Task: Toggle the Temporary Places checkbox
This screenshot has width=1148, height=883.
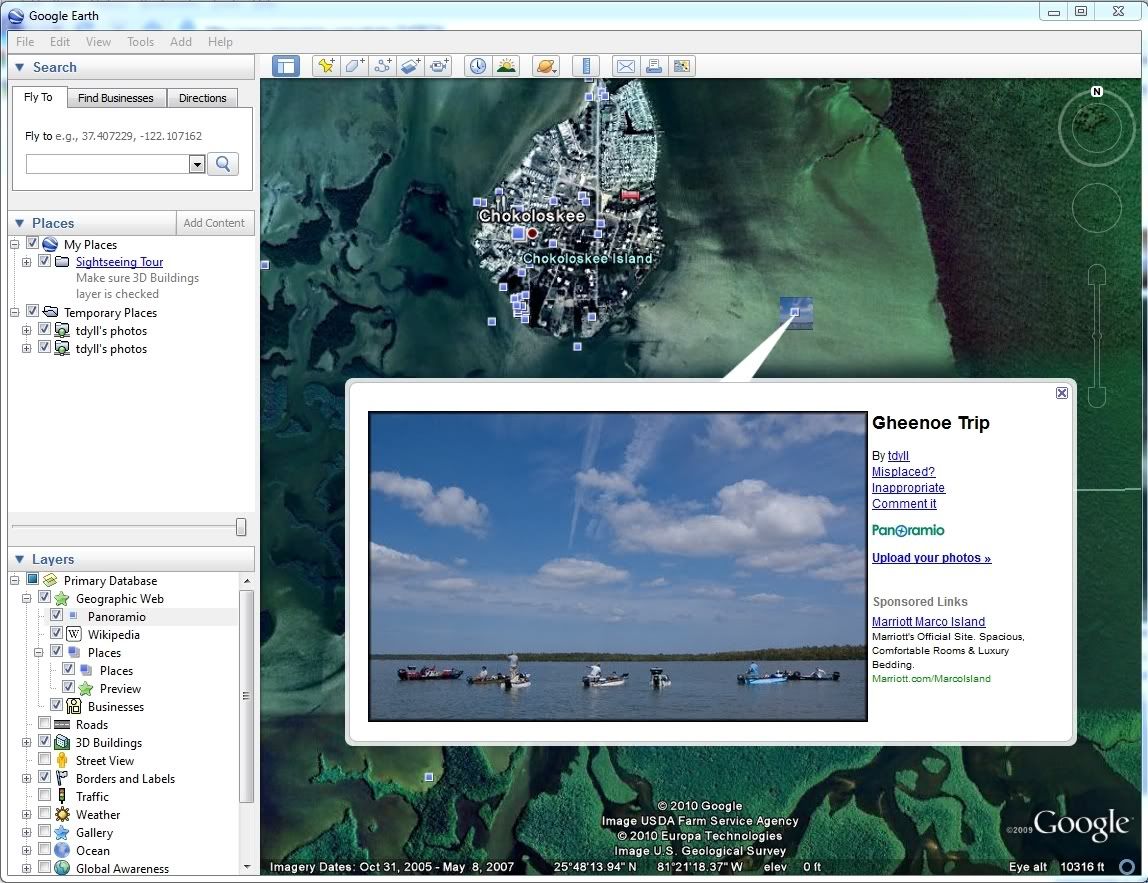Action: pos(32,311)
